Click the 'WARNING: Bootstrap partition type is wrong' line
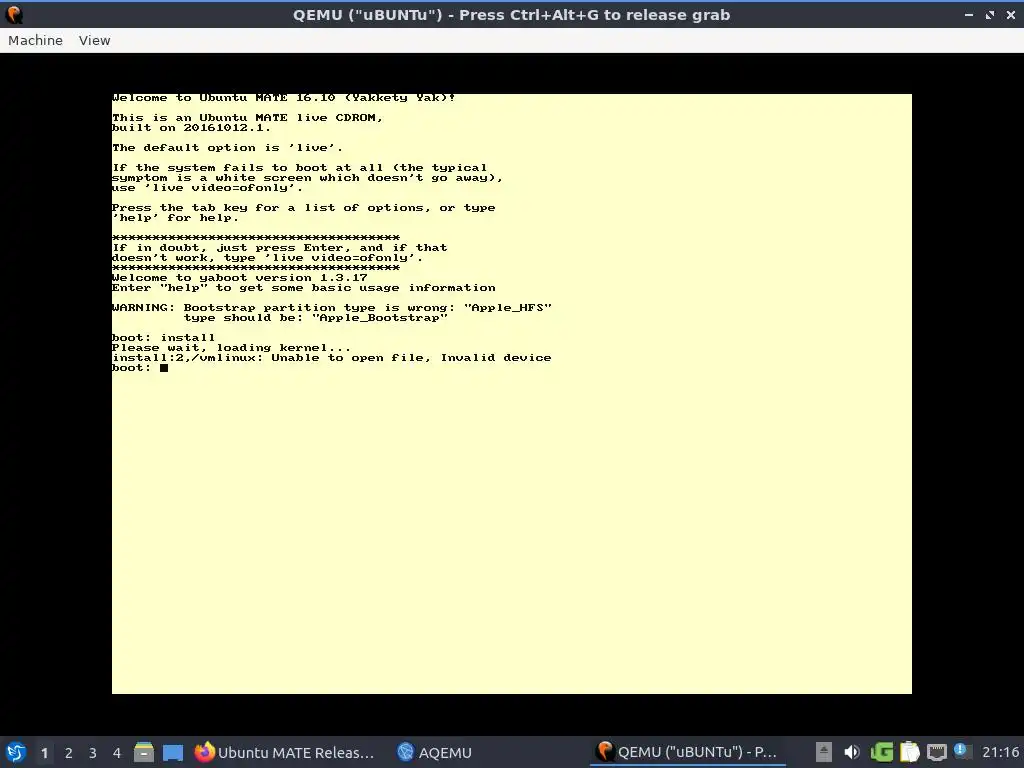 coord(332,308)
